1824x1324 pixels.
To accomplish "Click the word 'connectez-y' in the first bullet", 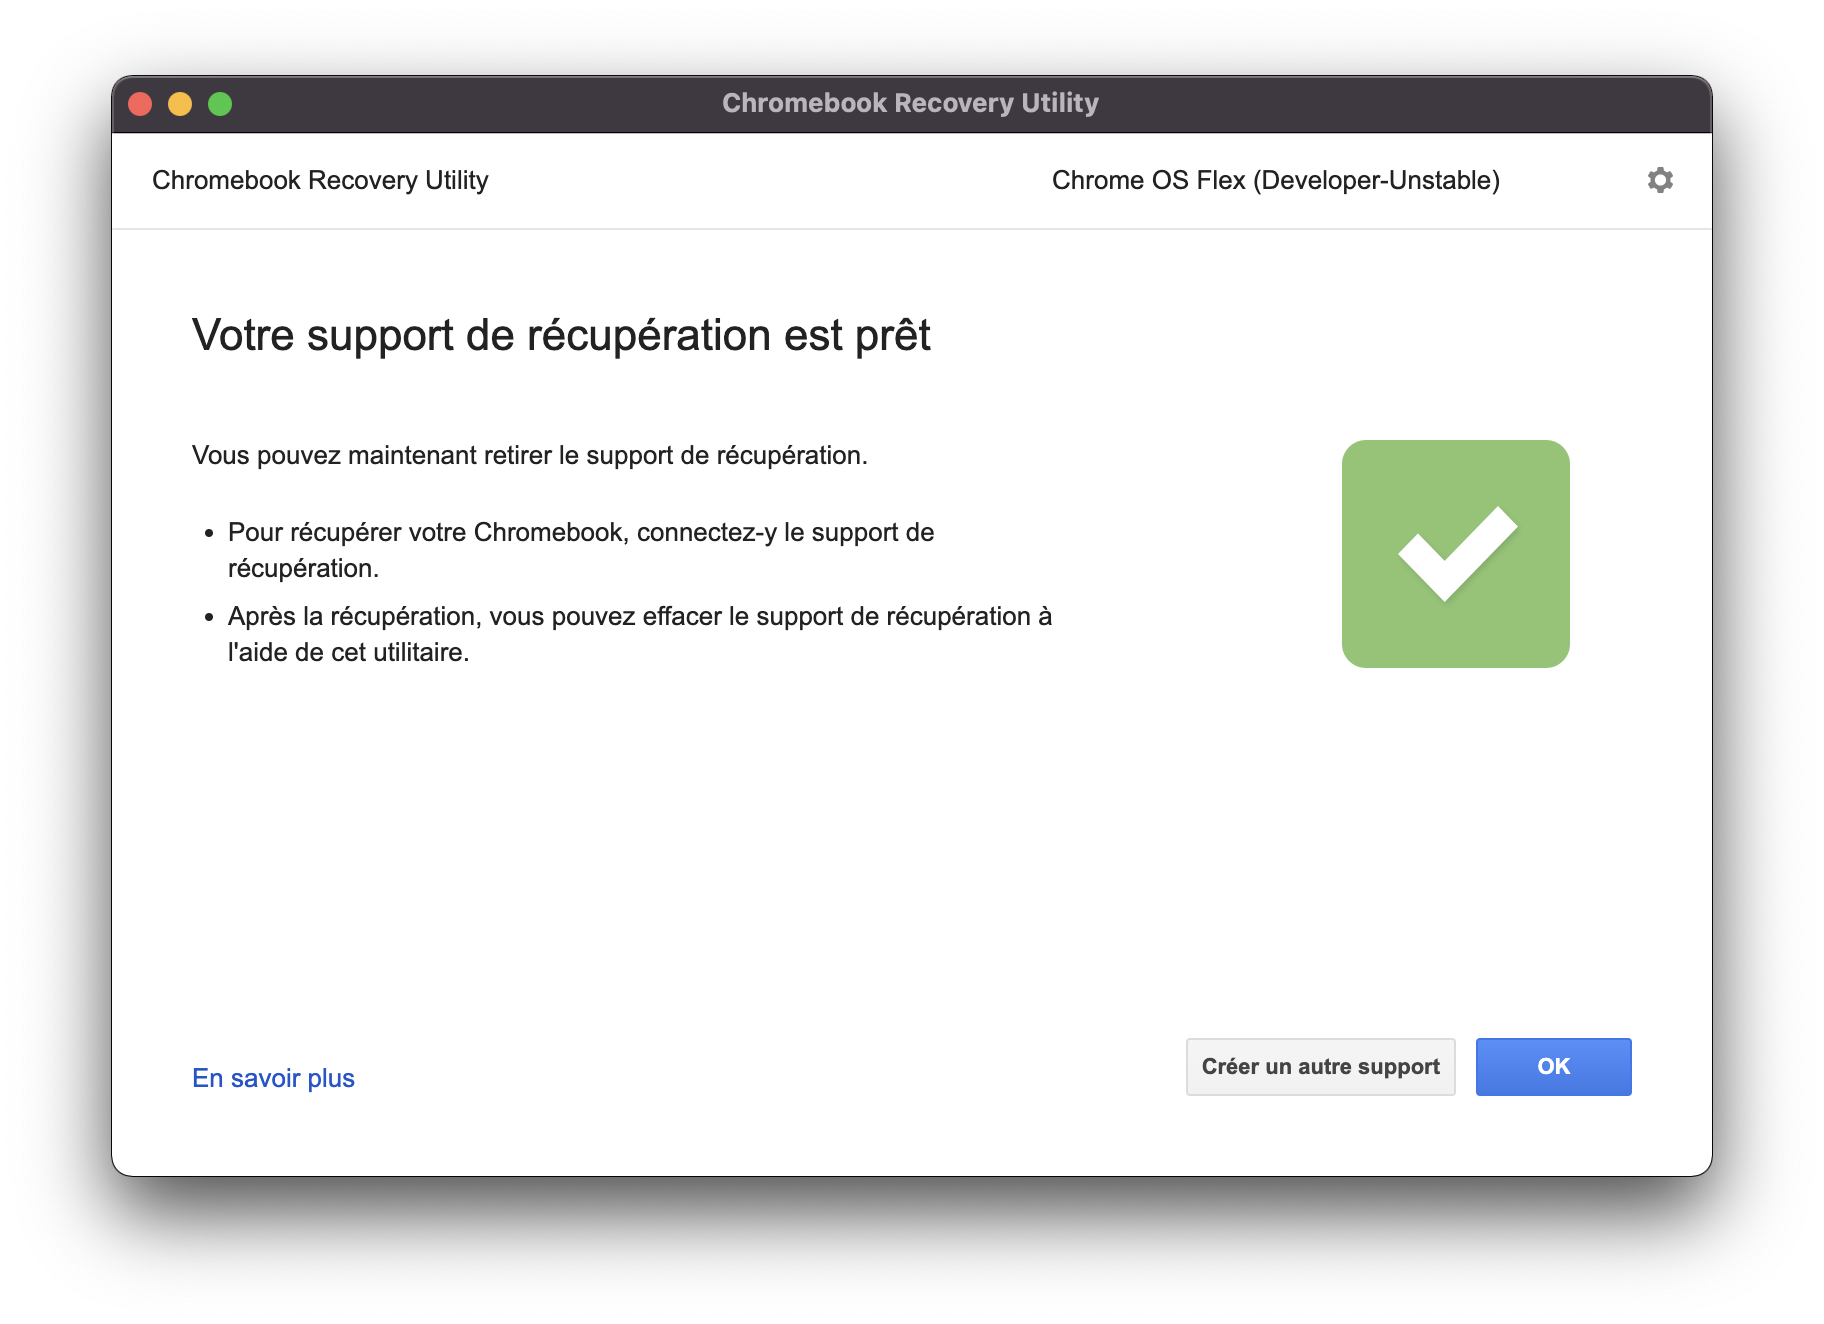I will point(707,533).
